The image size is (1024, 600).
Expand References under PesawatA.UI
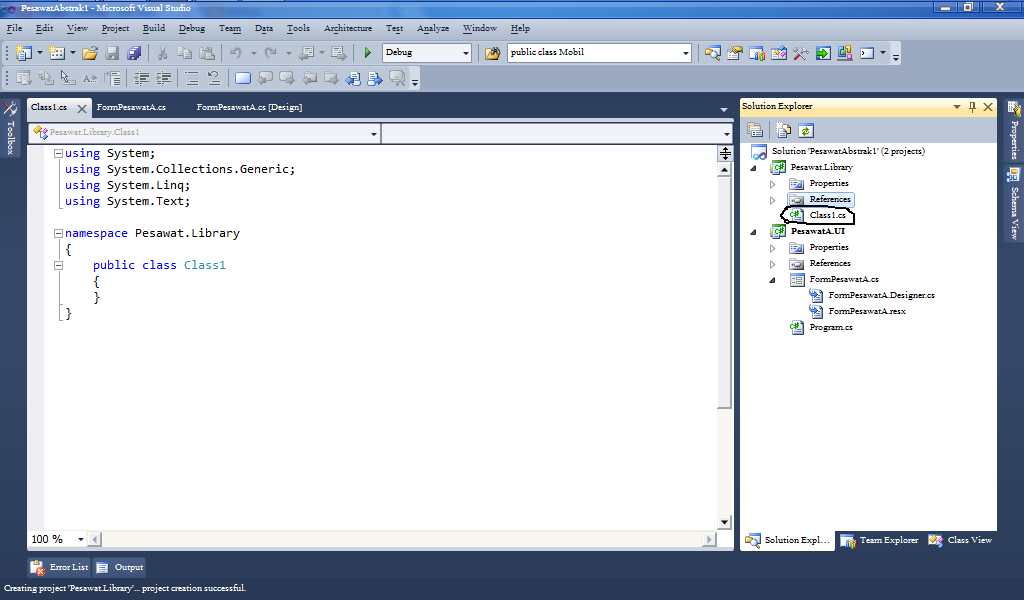click(x=773, y=264)
